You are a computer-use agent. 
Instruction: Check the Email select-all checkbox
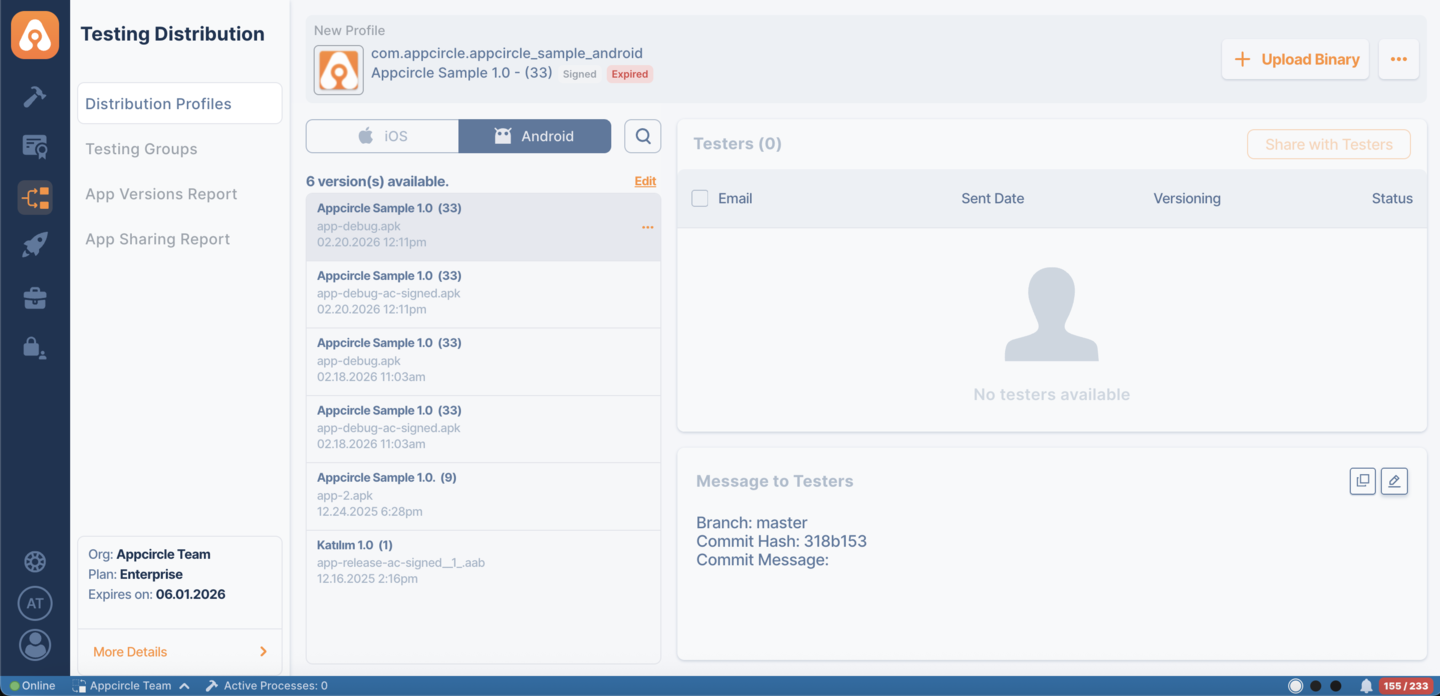pyautogui.click(x=698, y=198)
